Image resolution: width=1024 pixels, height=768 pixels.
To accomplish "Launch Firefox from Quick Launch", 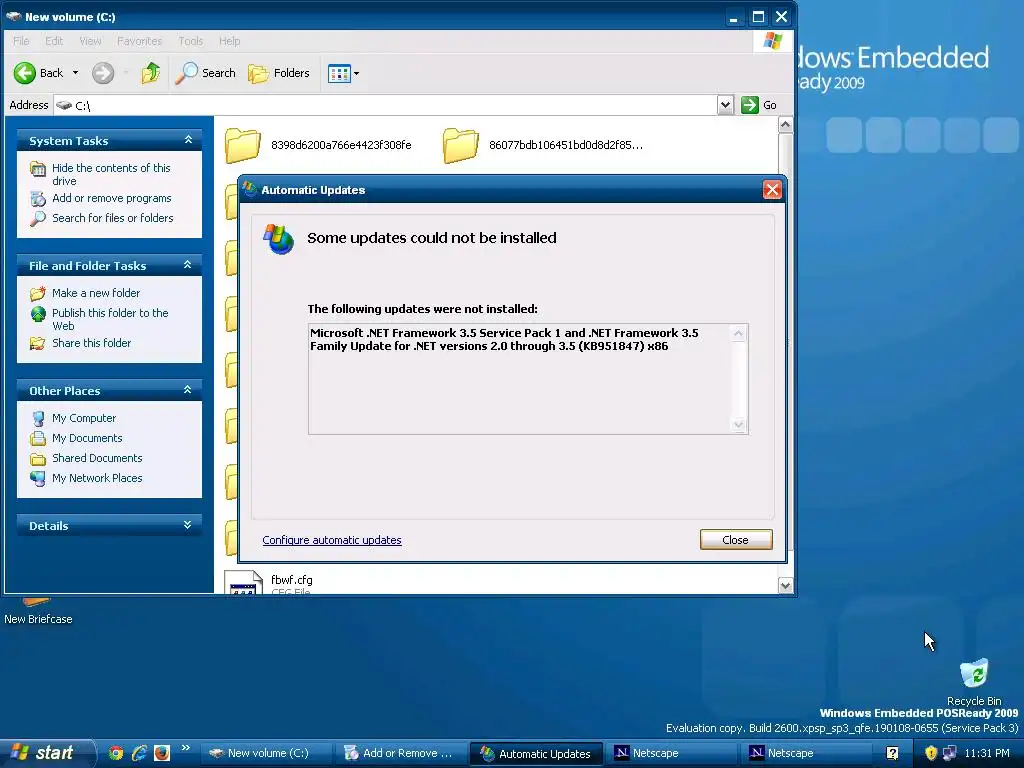I will (162, 753).
